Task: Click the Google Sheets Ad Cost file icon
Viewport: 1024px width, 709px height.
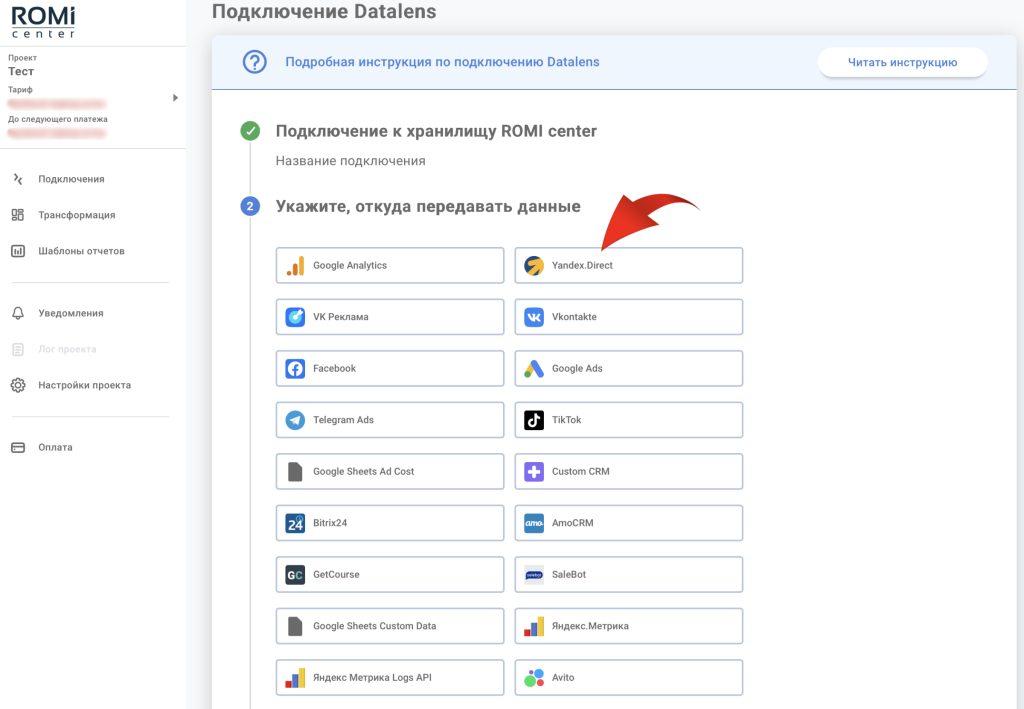Action: click(x=295, y=472)
